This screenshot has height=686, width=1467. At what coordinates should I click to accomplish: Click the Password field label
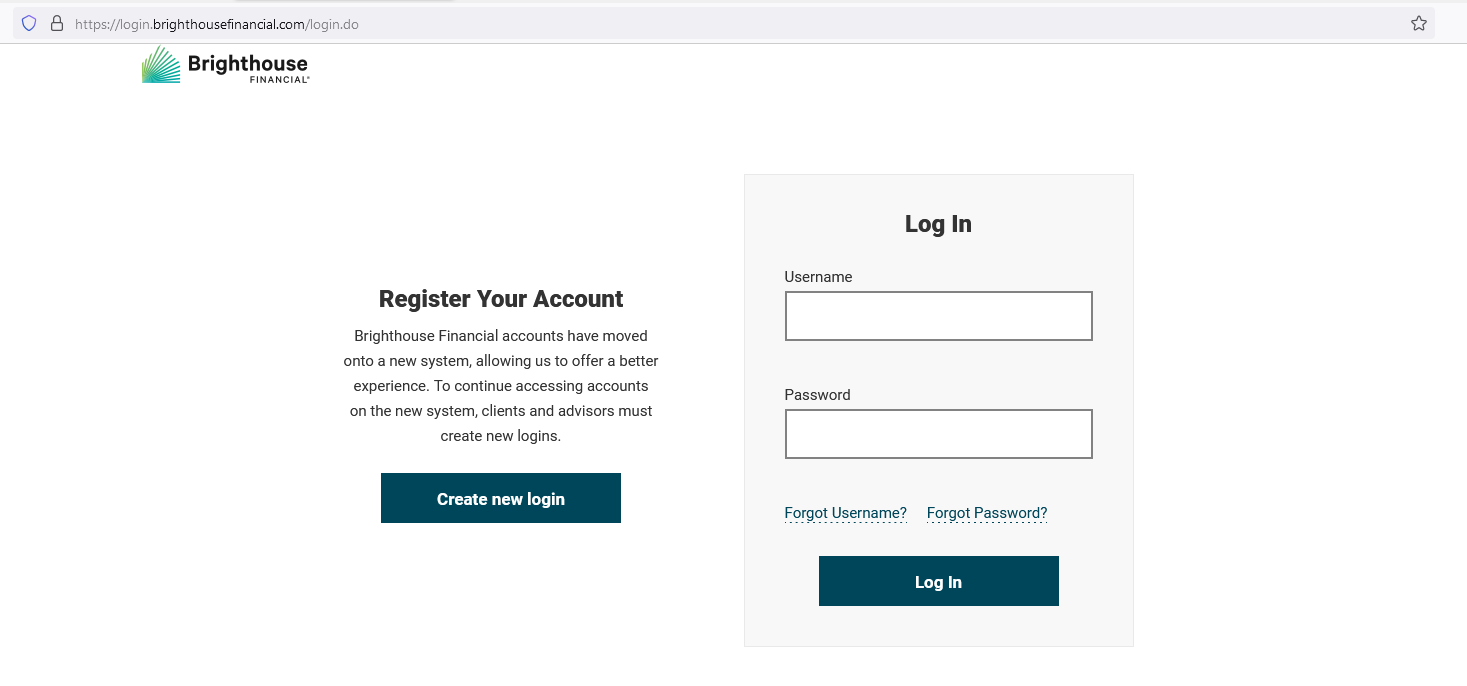tap(816, 394)
